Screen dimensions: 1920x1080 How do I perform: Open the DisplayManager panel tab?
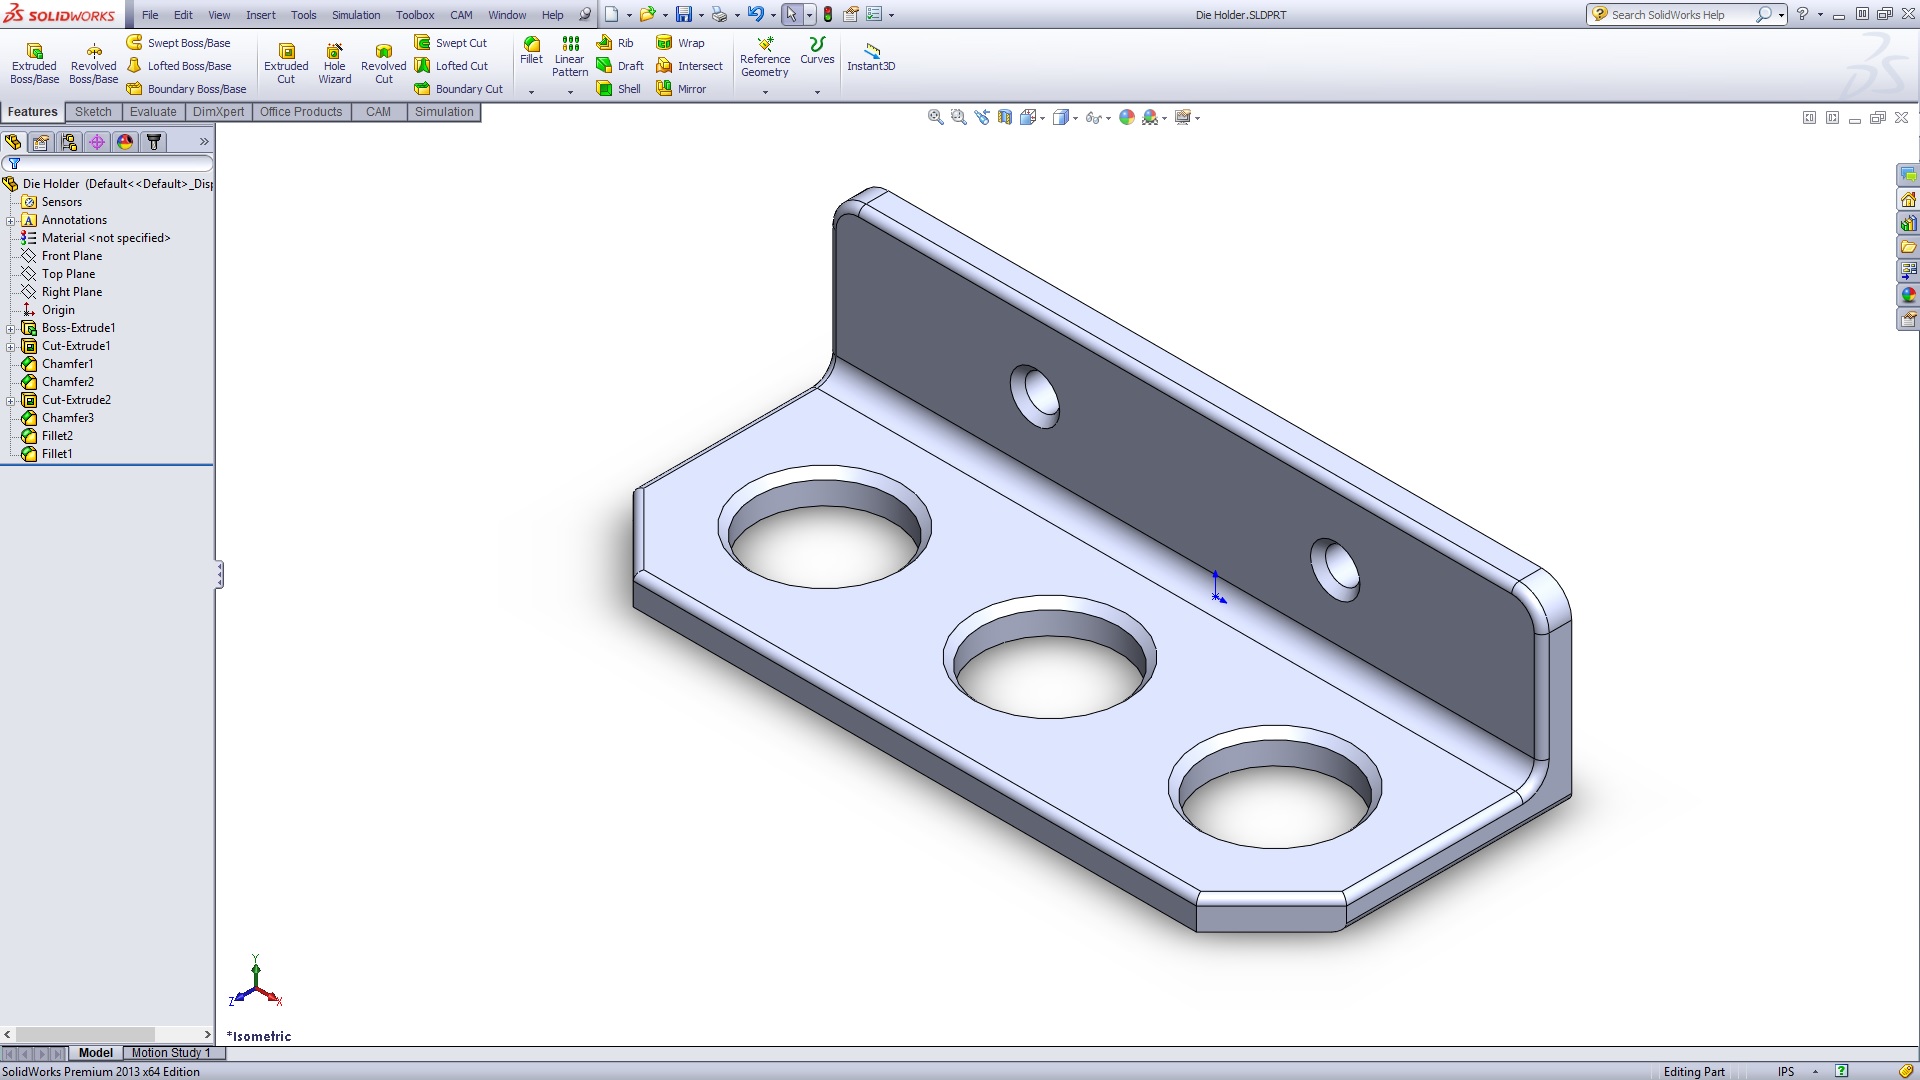click(x=125, y=142)
